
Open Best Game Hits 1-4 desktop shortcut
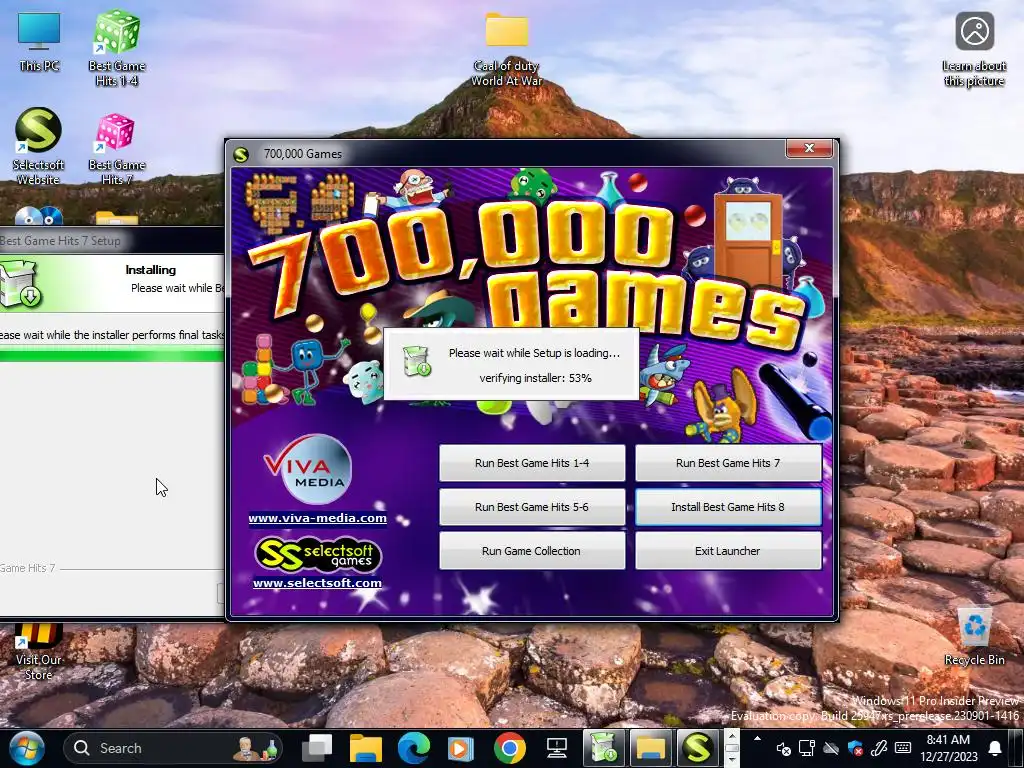point(116,48)
